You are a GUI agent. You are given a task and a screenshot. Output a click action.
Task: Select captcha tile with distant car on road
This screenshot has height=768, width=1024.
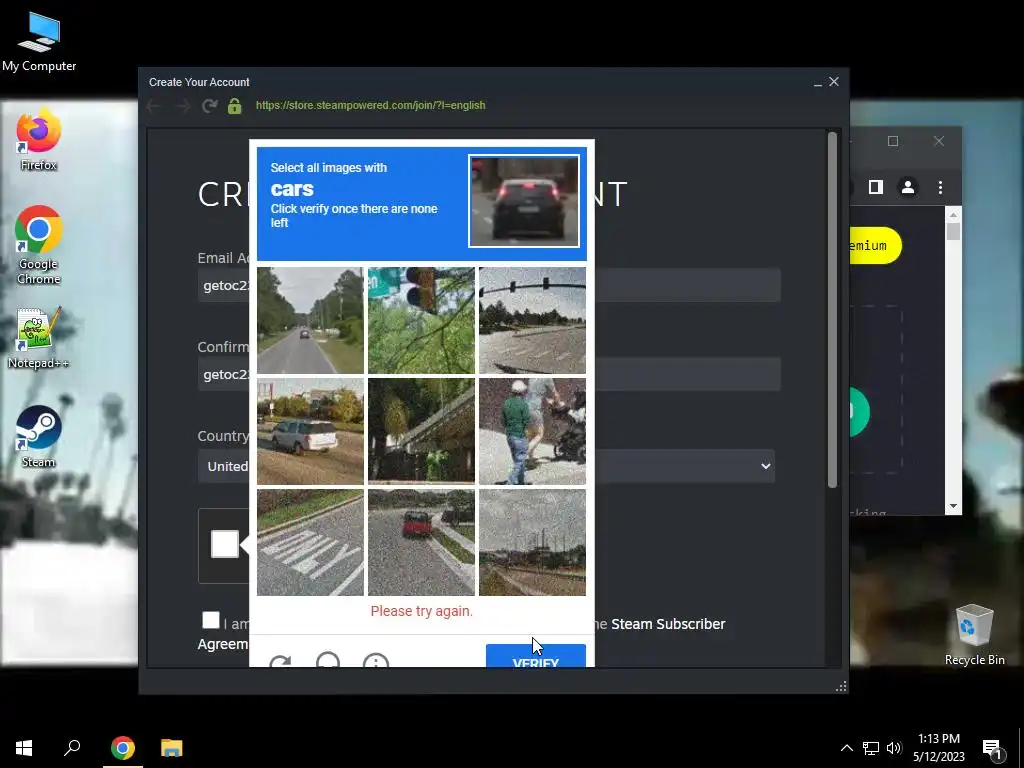coord(310,320)
